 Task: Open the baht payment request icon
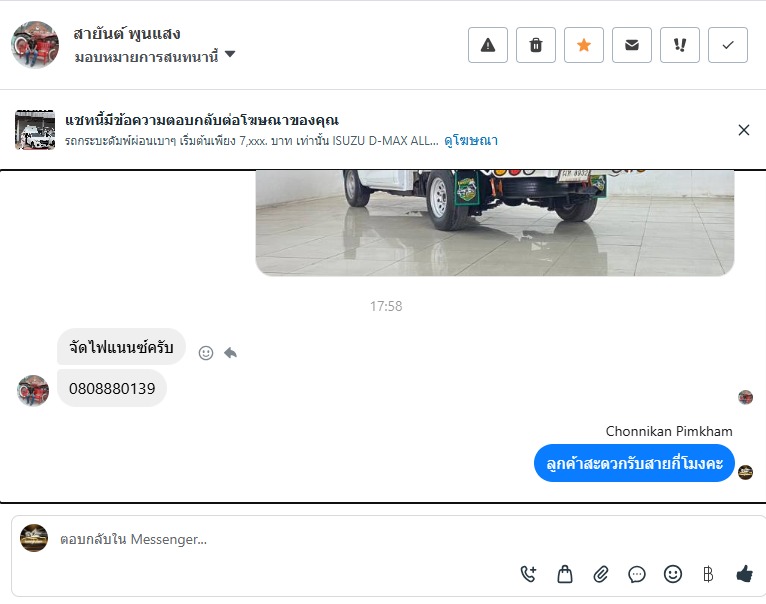coord(708,574)
